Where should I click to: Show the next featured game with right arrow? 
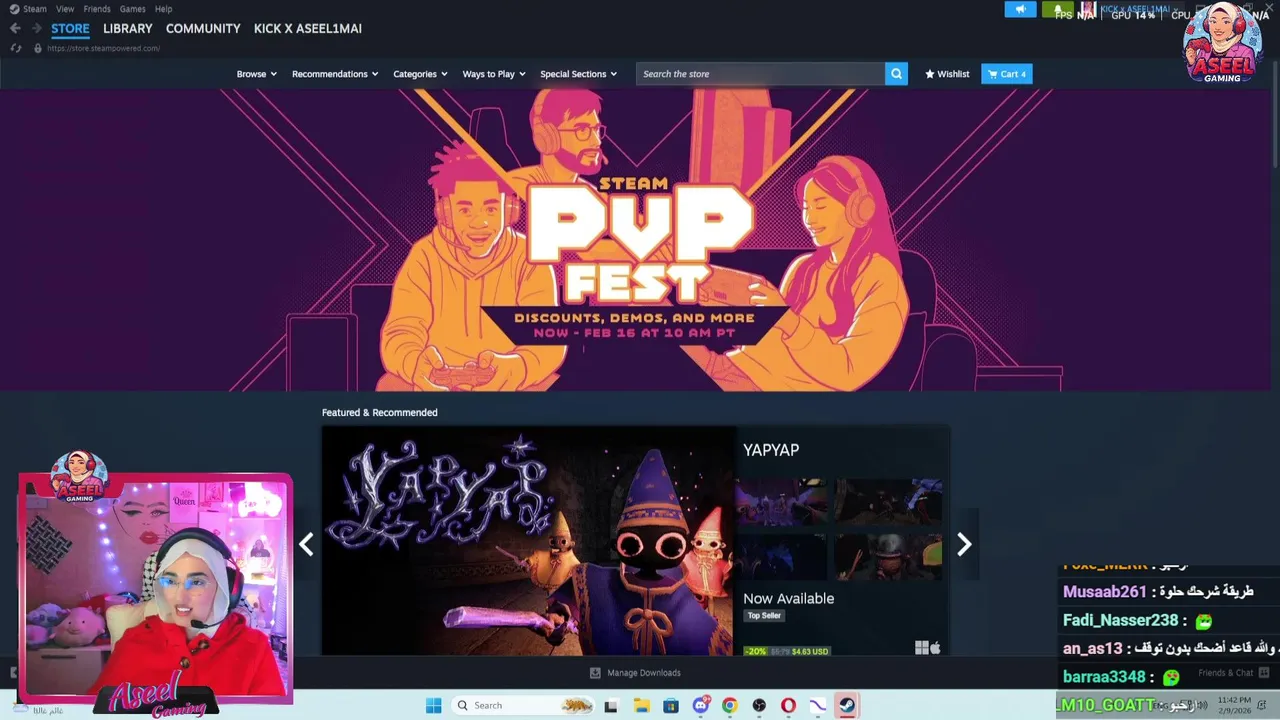click(964, 544)
